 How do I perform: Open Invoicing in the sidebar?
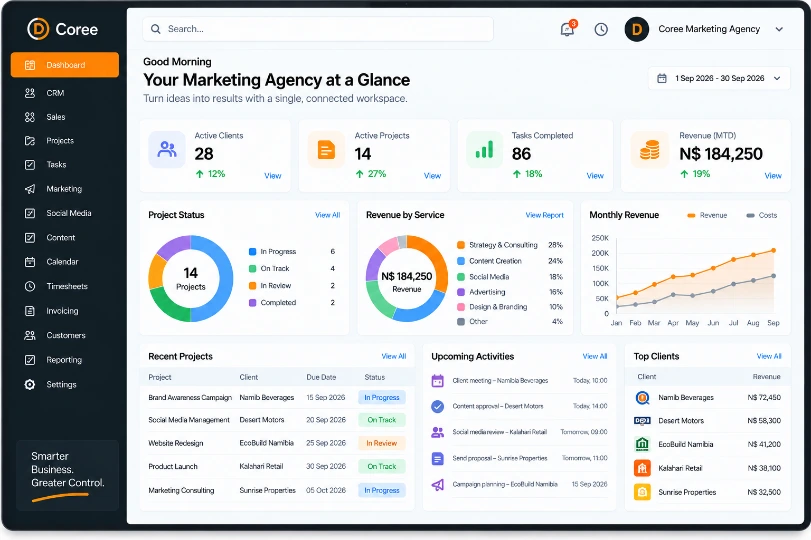[x=65, y=311]
